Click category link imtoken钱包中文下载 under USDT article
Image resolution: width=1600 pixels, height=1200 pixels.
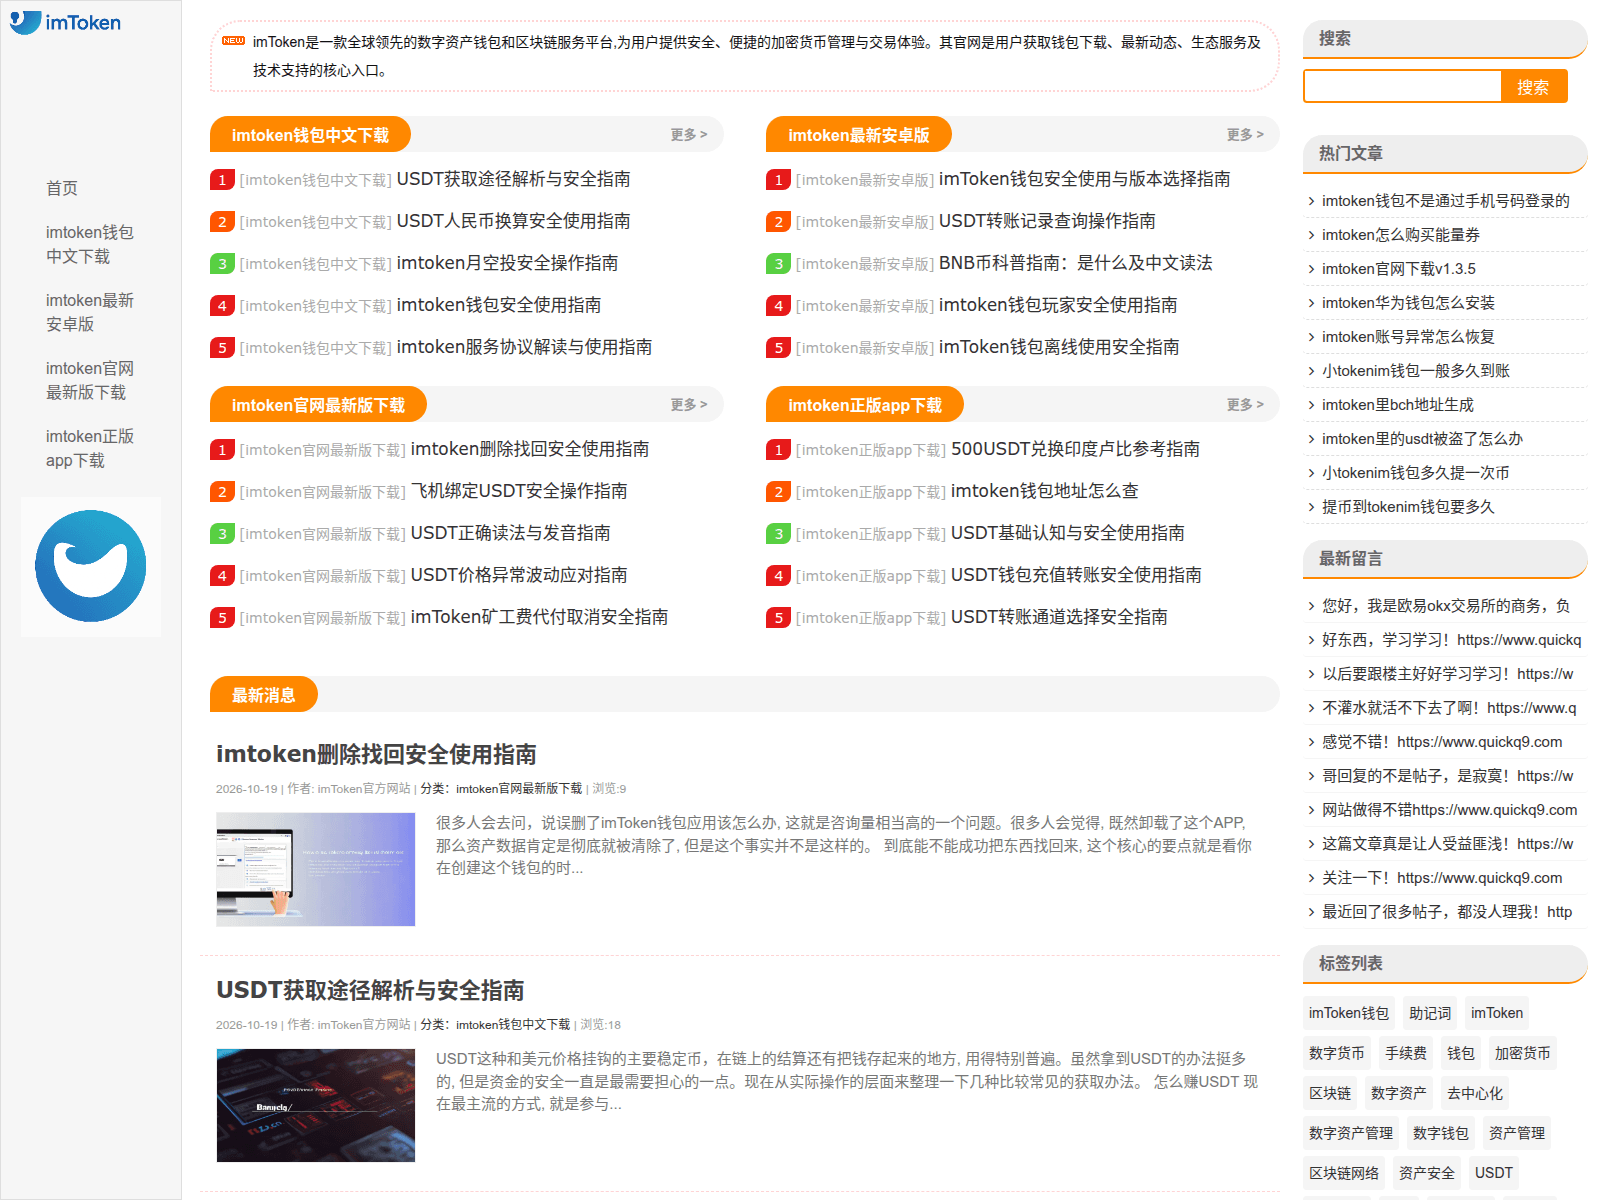(x=513, y=1025)
